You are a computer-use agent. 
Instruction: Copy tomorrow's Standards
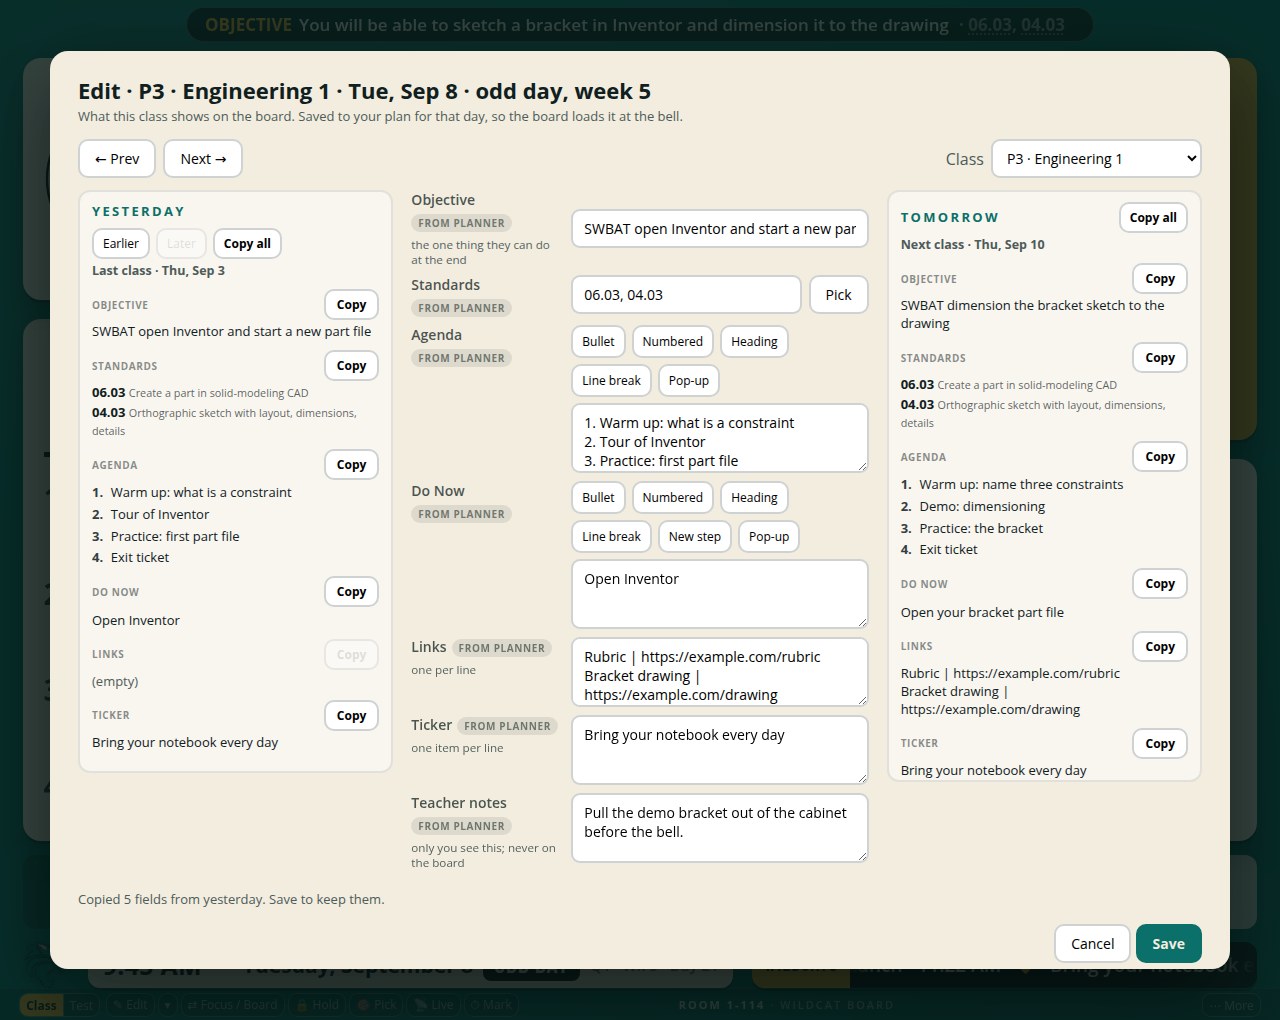1160,358
